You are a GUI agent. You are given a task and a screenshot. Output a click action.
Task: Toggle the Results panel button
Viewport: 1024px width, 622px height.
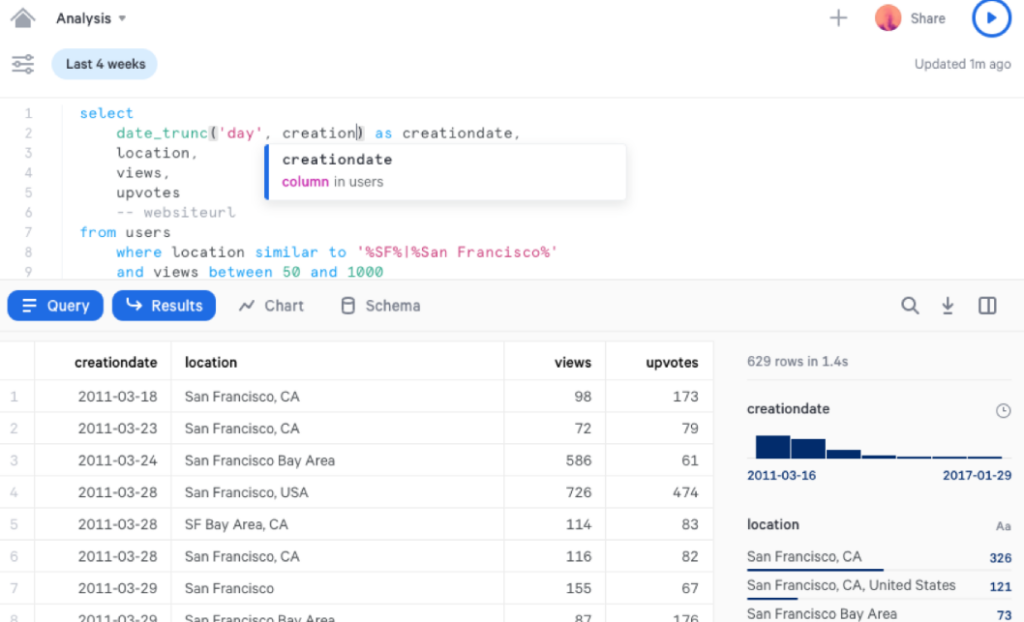tap(164, 306)
